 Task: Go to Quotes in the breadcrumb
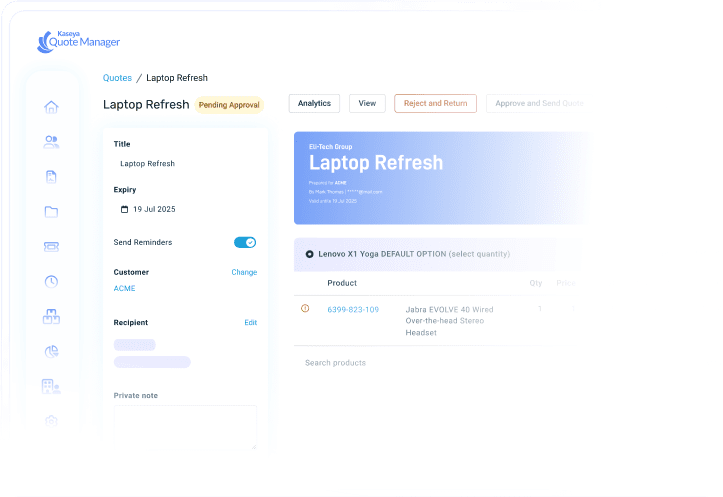(x=117, y=78)
